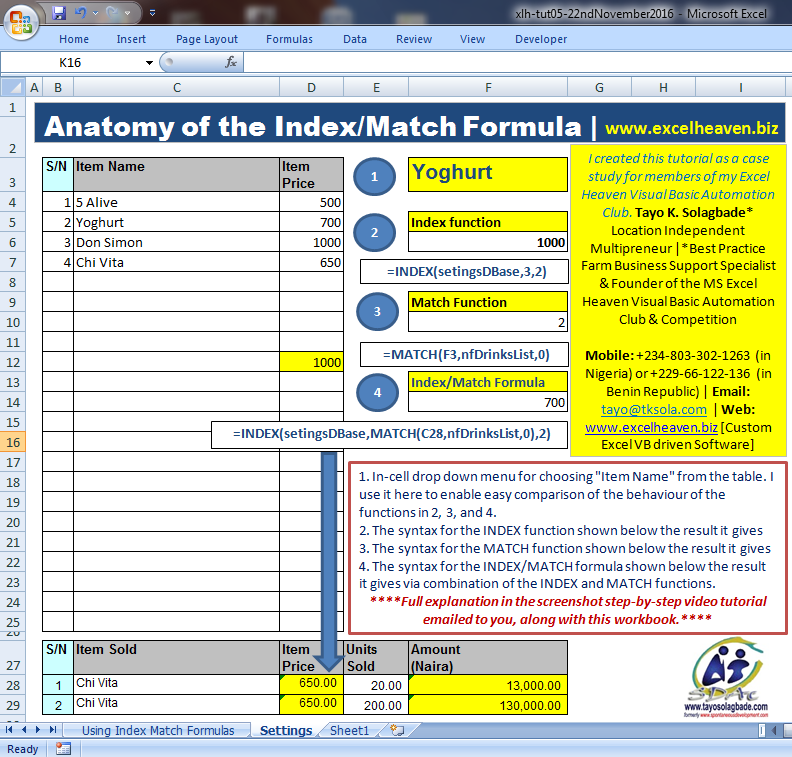Expand the Name Box dropdown arrow
The image size is (792, 757).
coord(149,63)
